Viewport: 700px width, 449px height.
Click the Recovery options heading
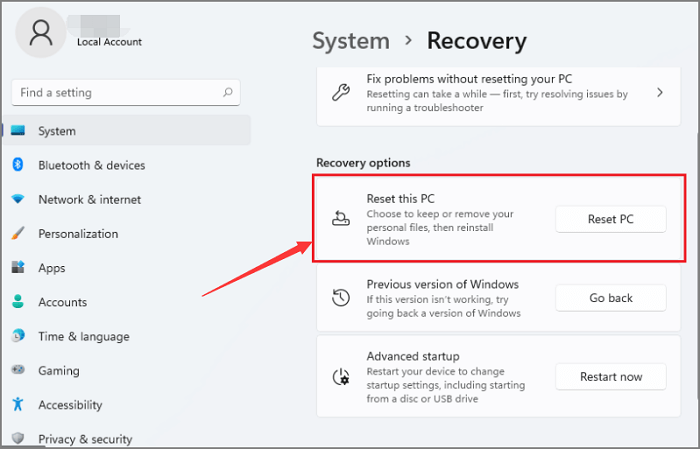click(x=363, y=163)
